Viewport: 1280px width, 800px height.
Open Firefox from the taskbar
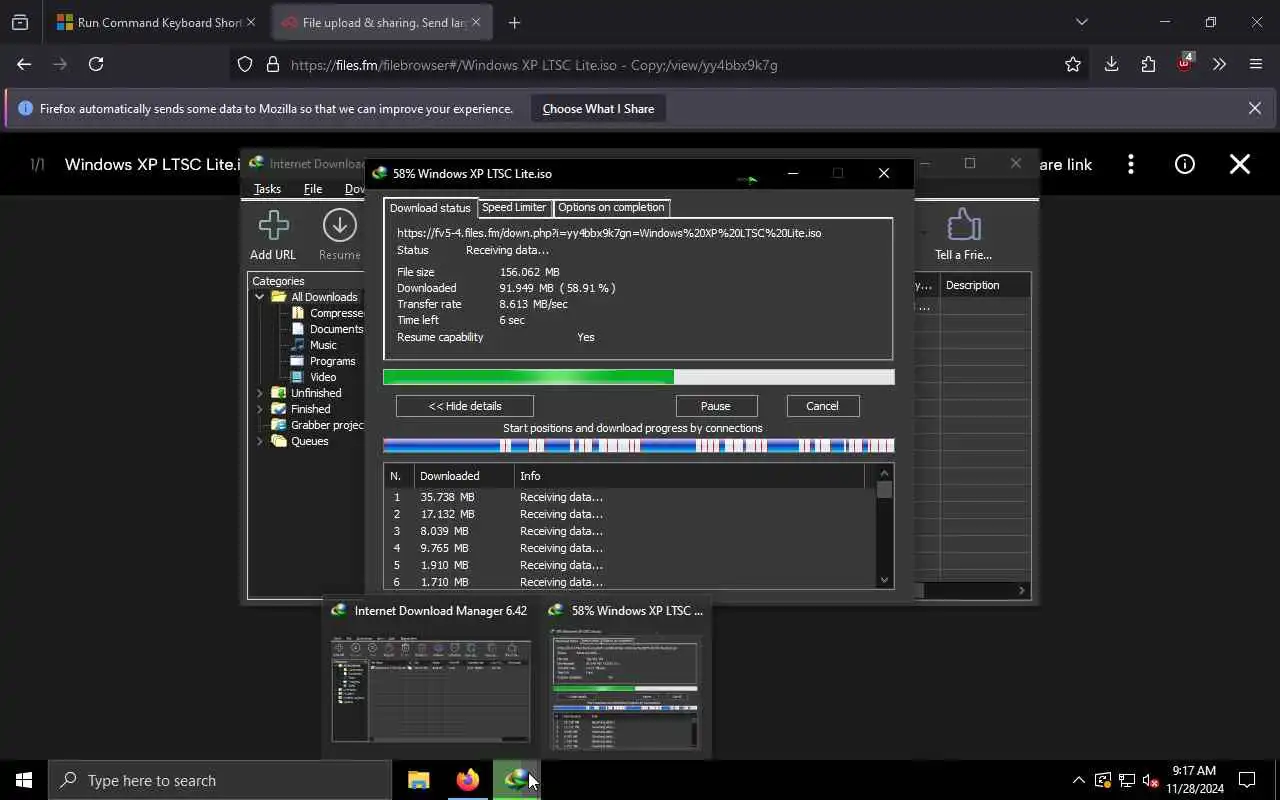(x=467, y=780)
